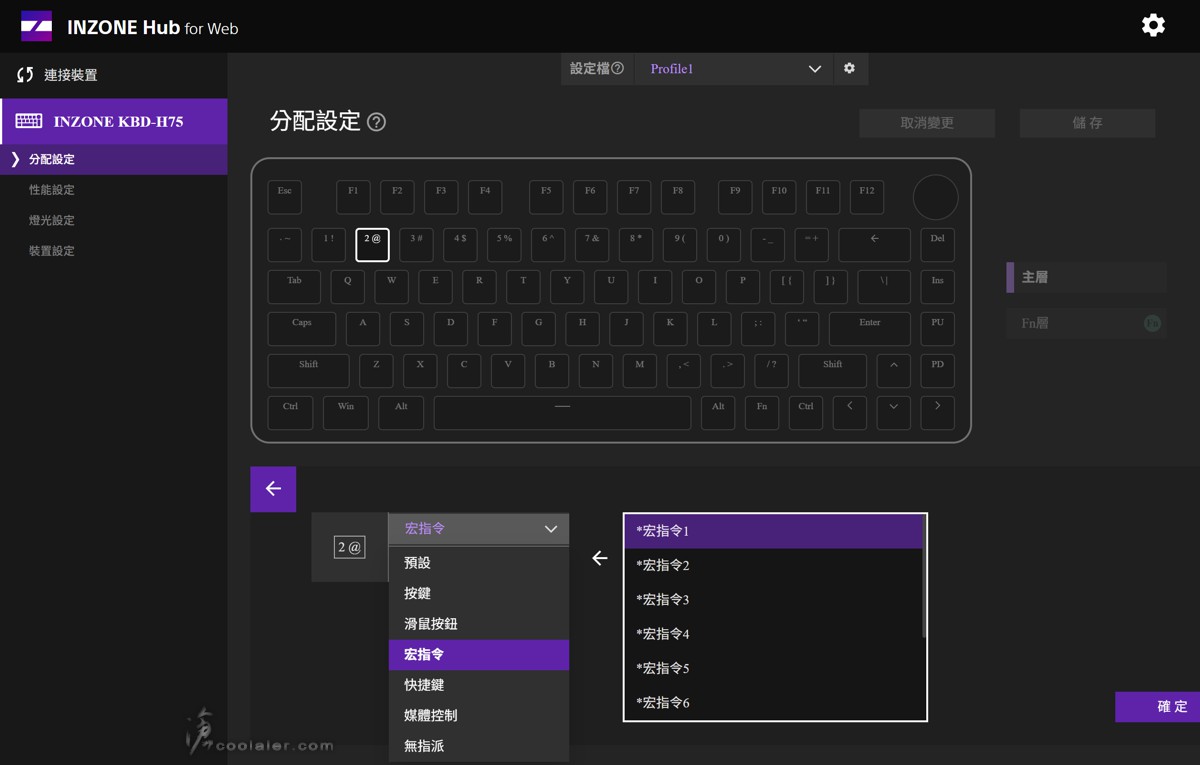Click the help icon beside 設定檔
This screenshot has width=1200, height=765.
pyautogui.click(x=617, y=68)
